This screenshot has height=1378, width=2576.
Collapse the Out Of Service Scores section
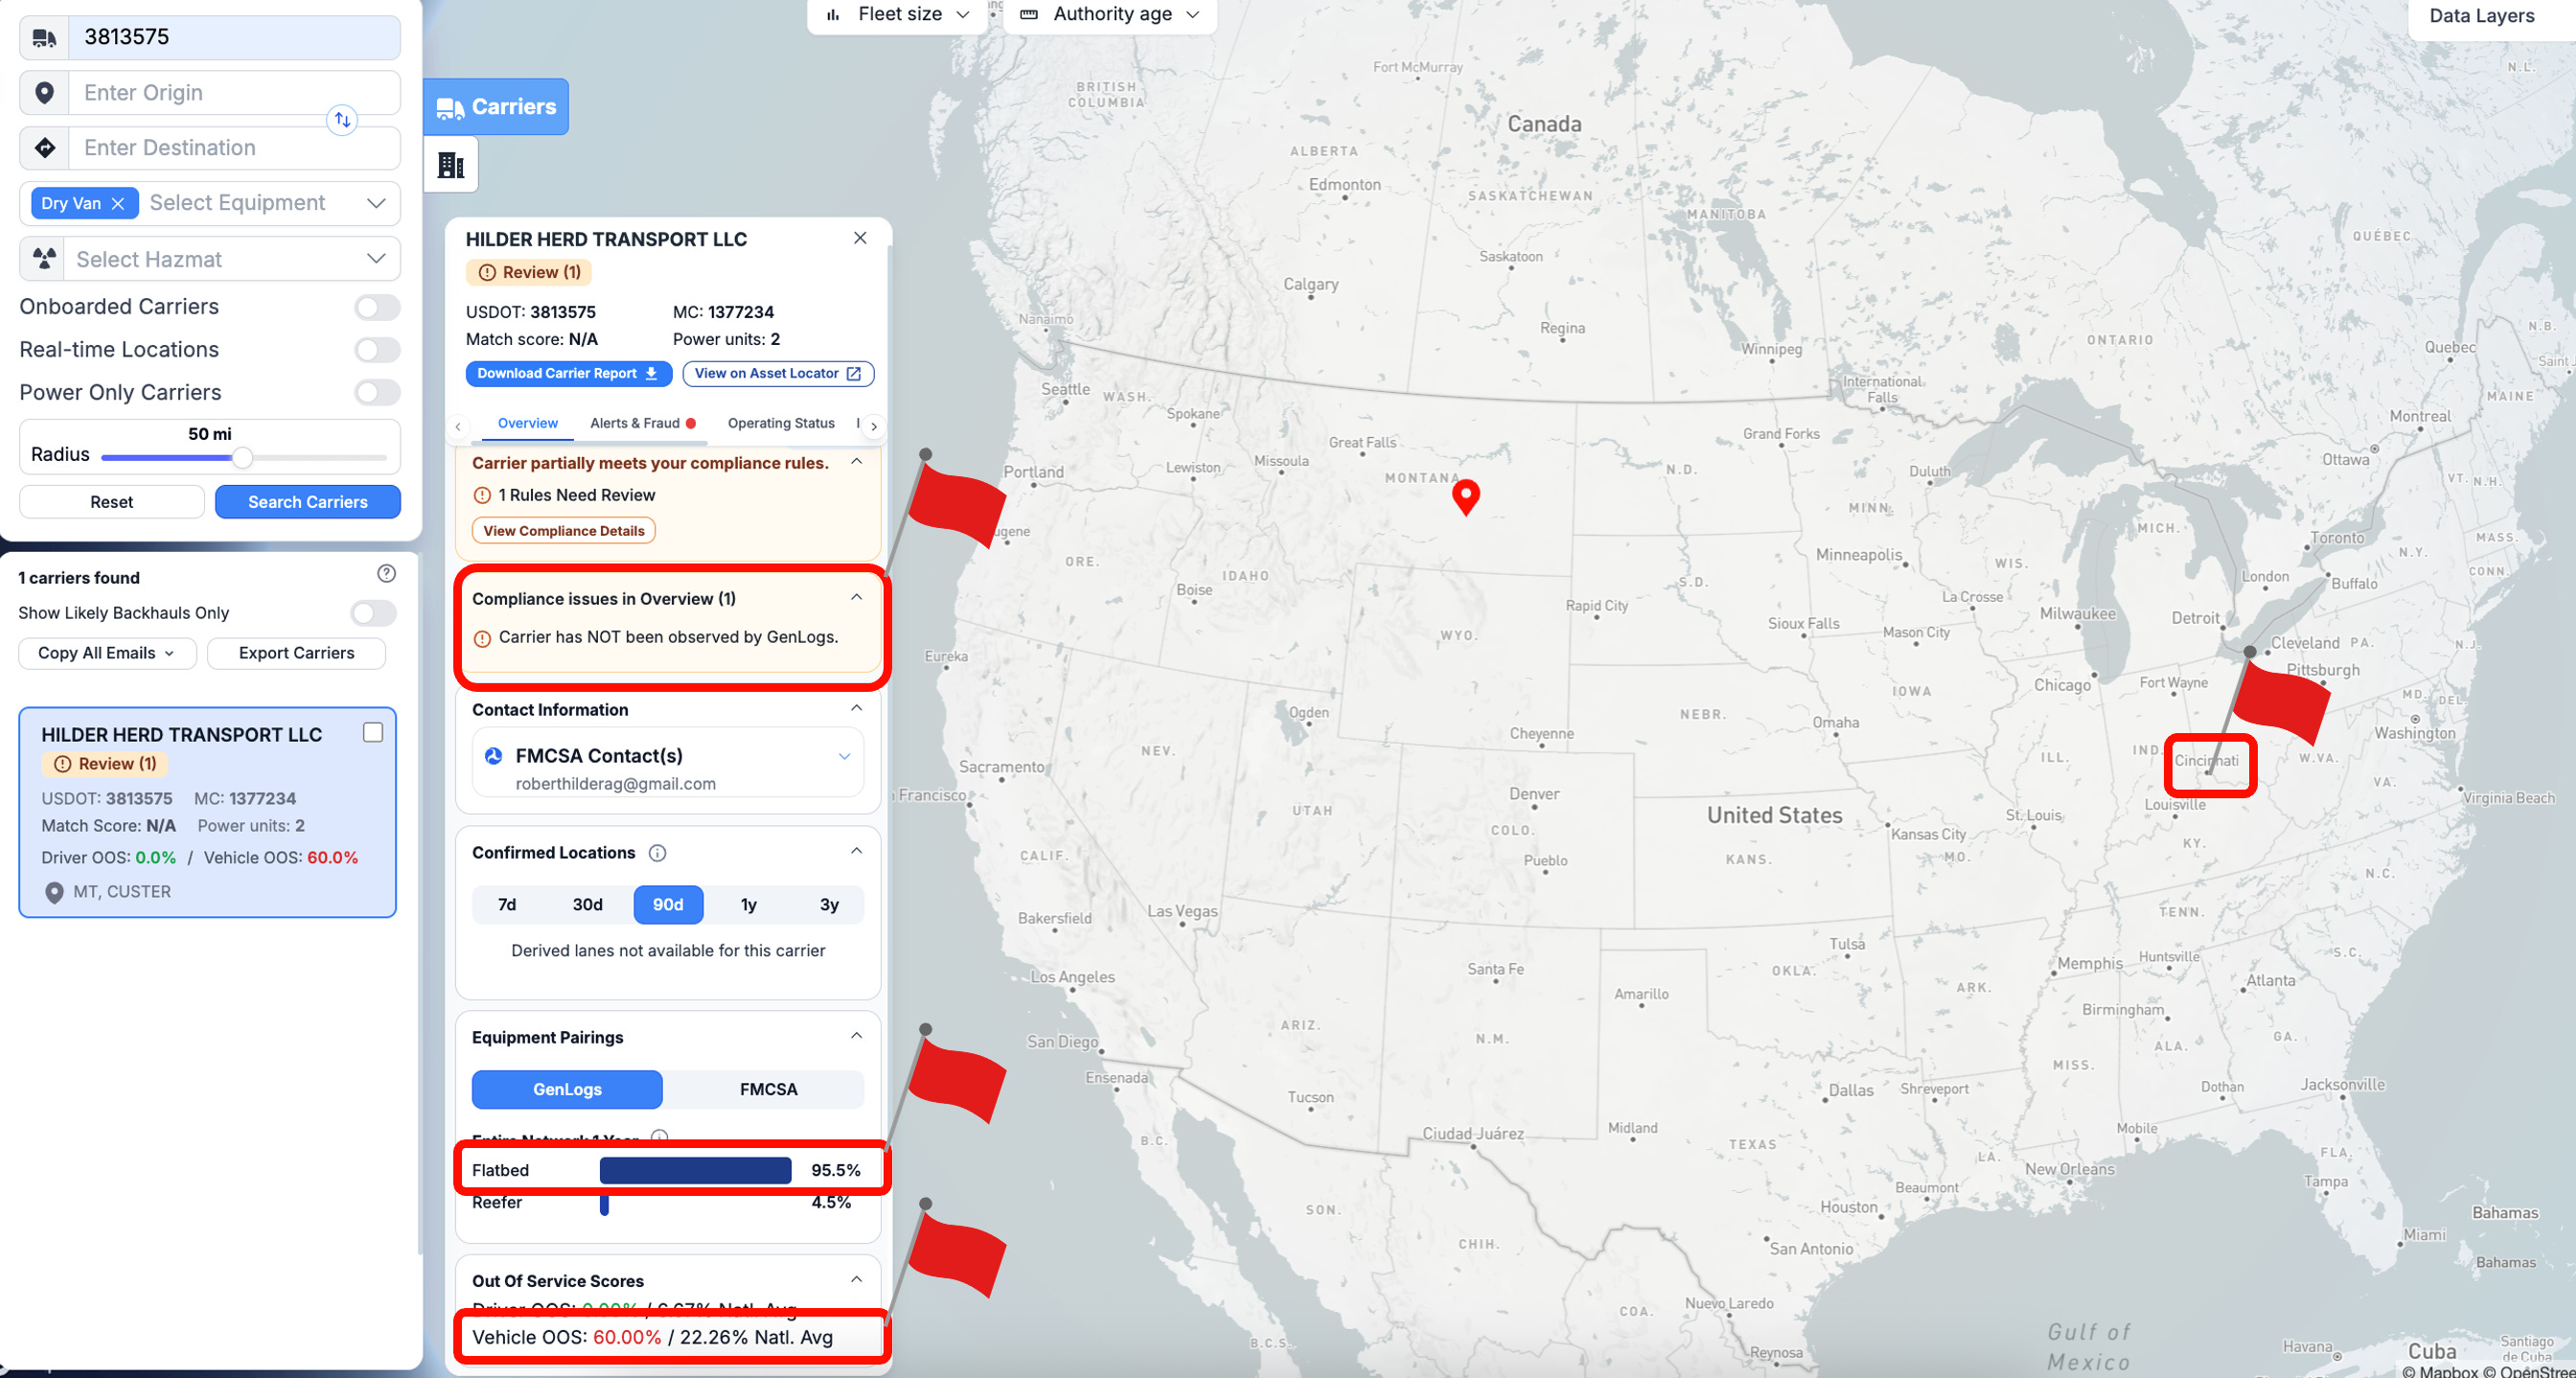[x=856, y=1281]
